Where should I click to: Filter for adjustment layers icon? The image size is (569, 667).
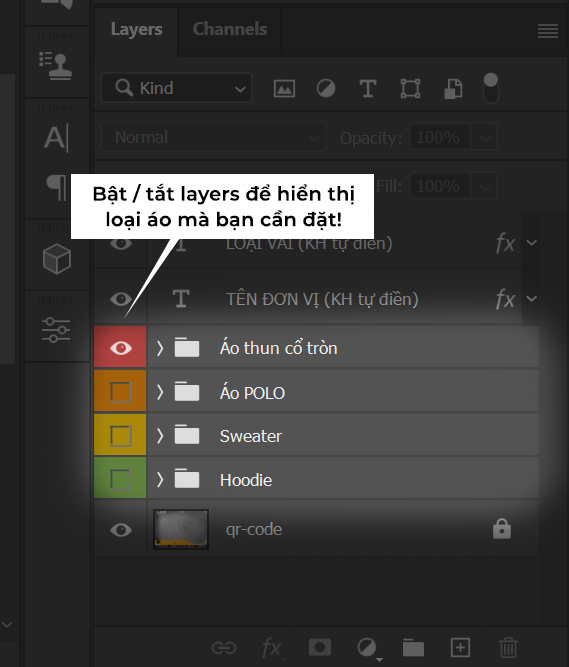pos(326,88)
